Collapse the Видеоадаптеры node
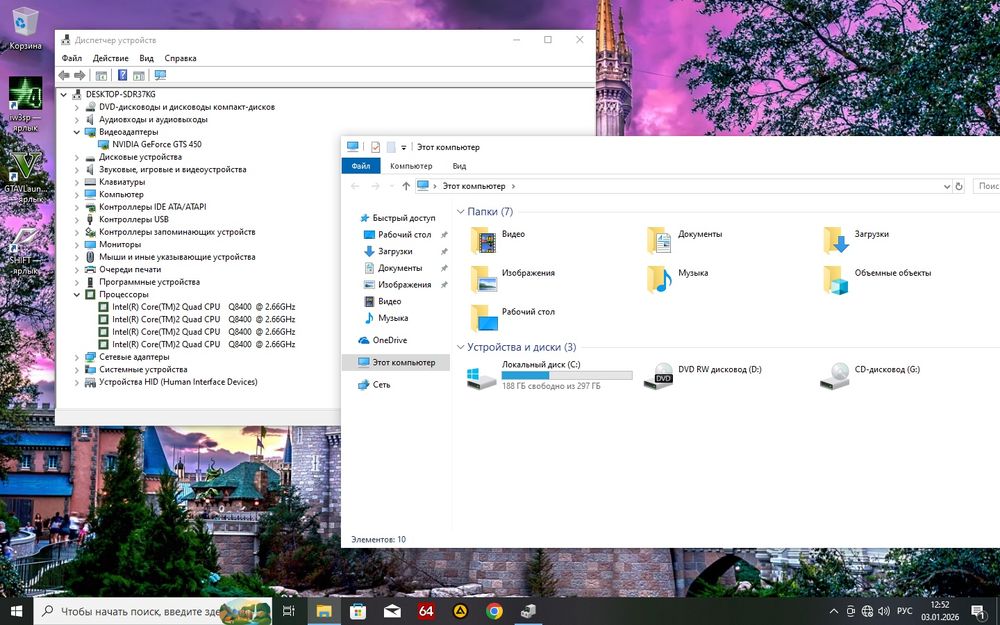The width and height of the screenshot is (1000, 625). 77,132
